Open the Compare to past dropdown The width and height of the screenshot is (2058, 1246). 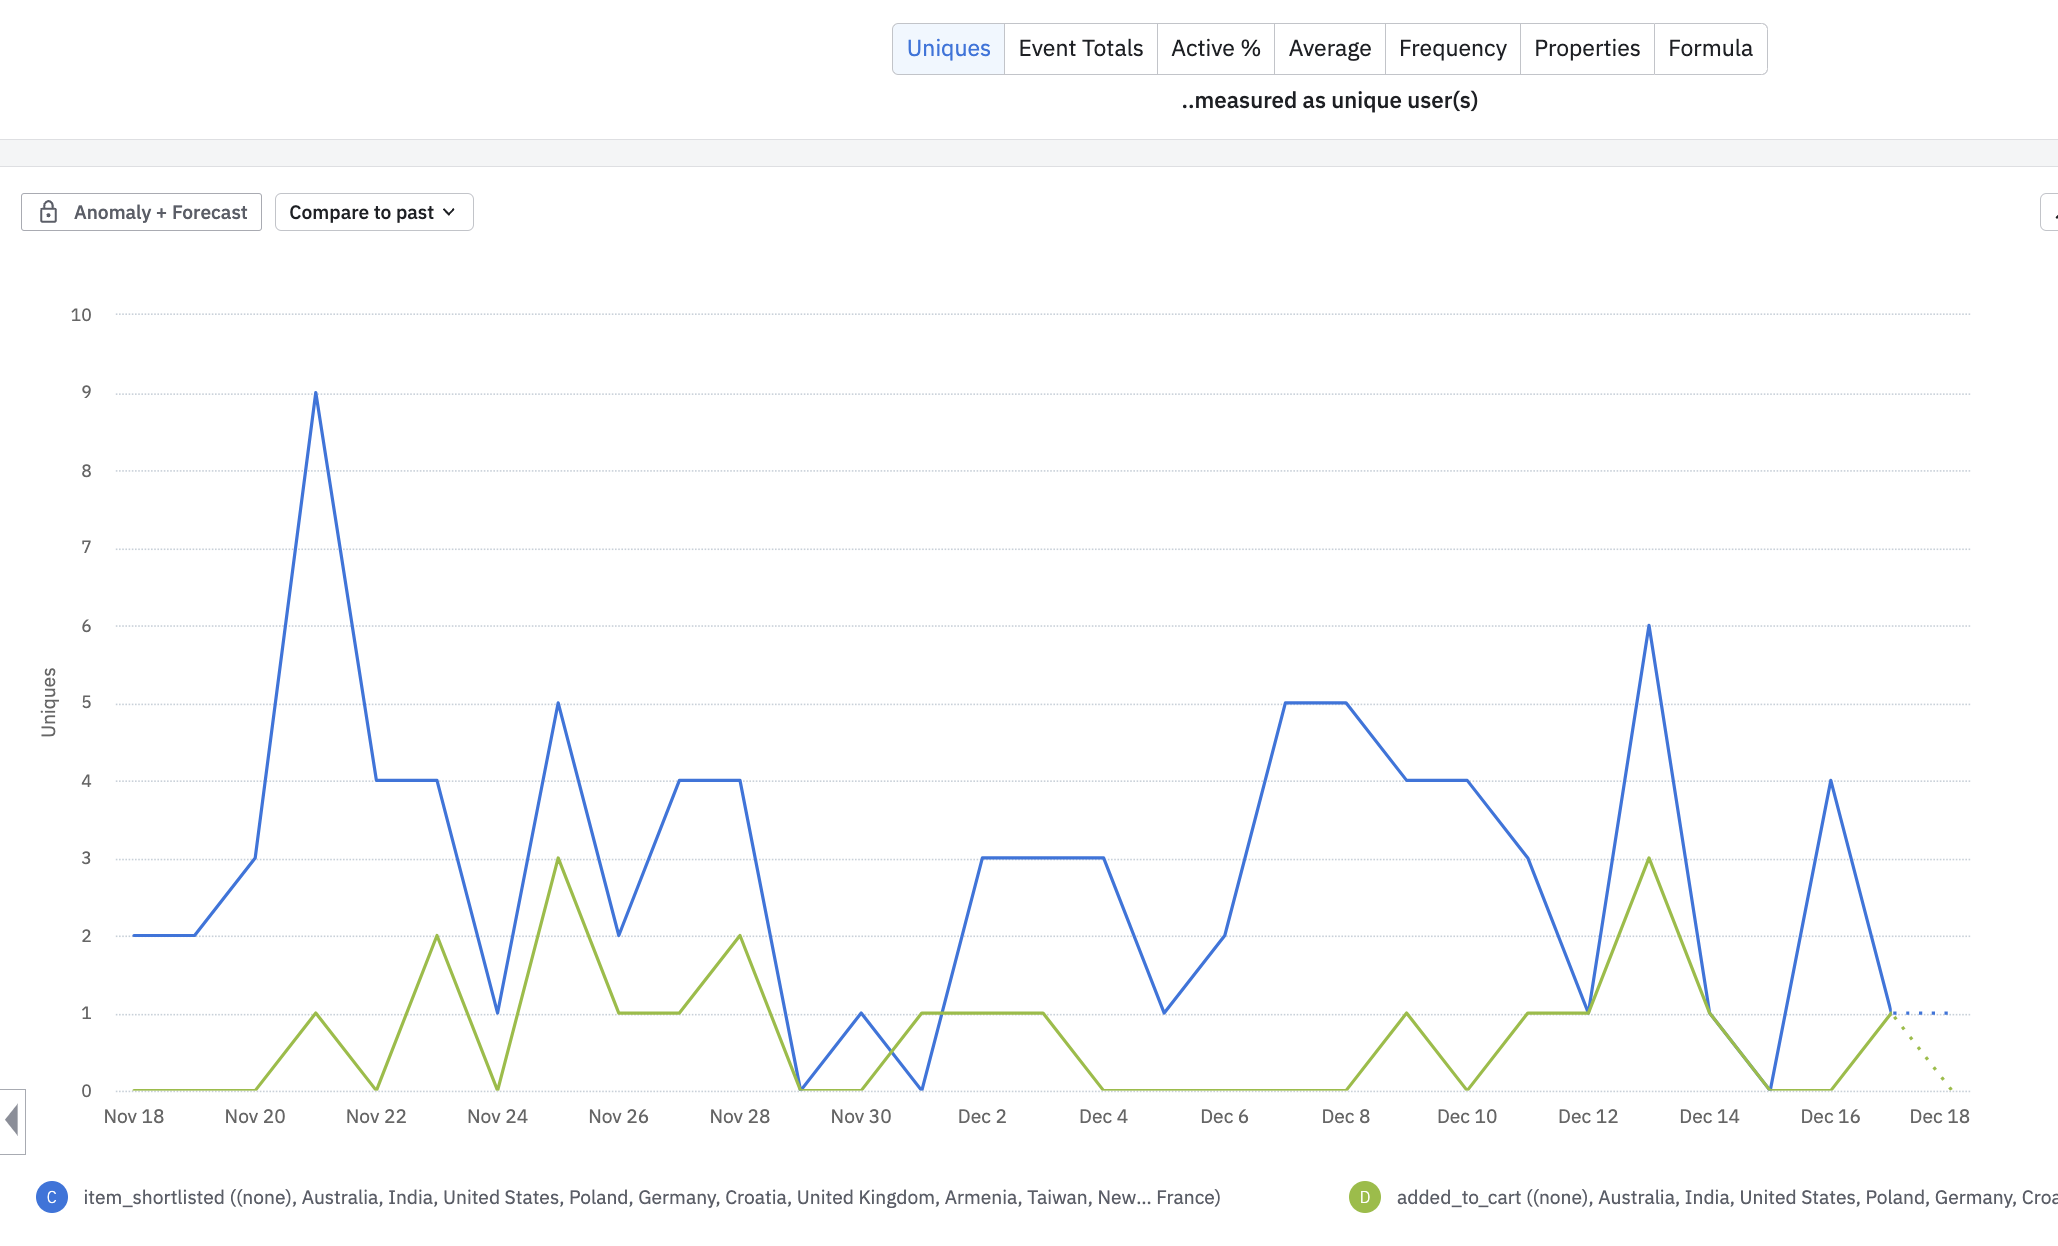[373, 212]
